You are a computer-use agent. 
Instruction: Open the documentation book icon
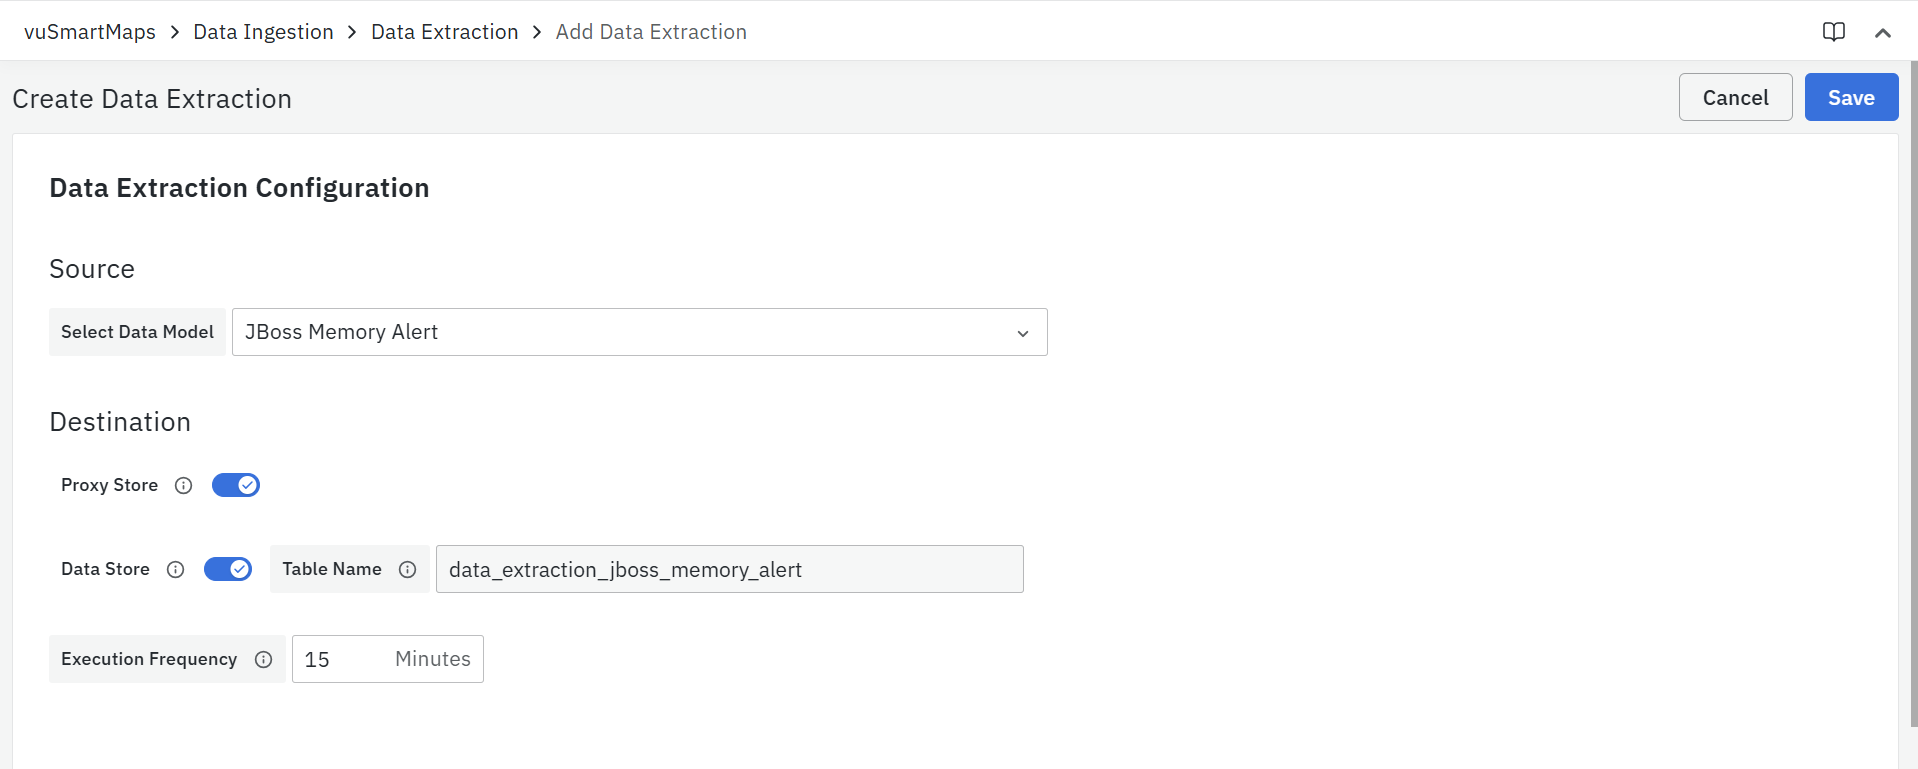[1833, 32]
